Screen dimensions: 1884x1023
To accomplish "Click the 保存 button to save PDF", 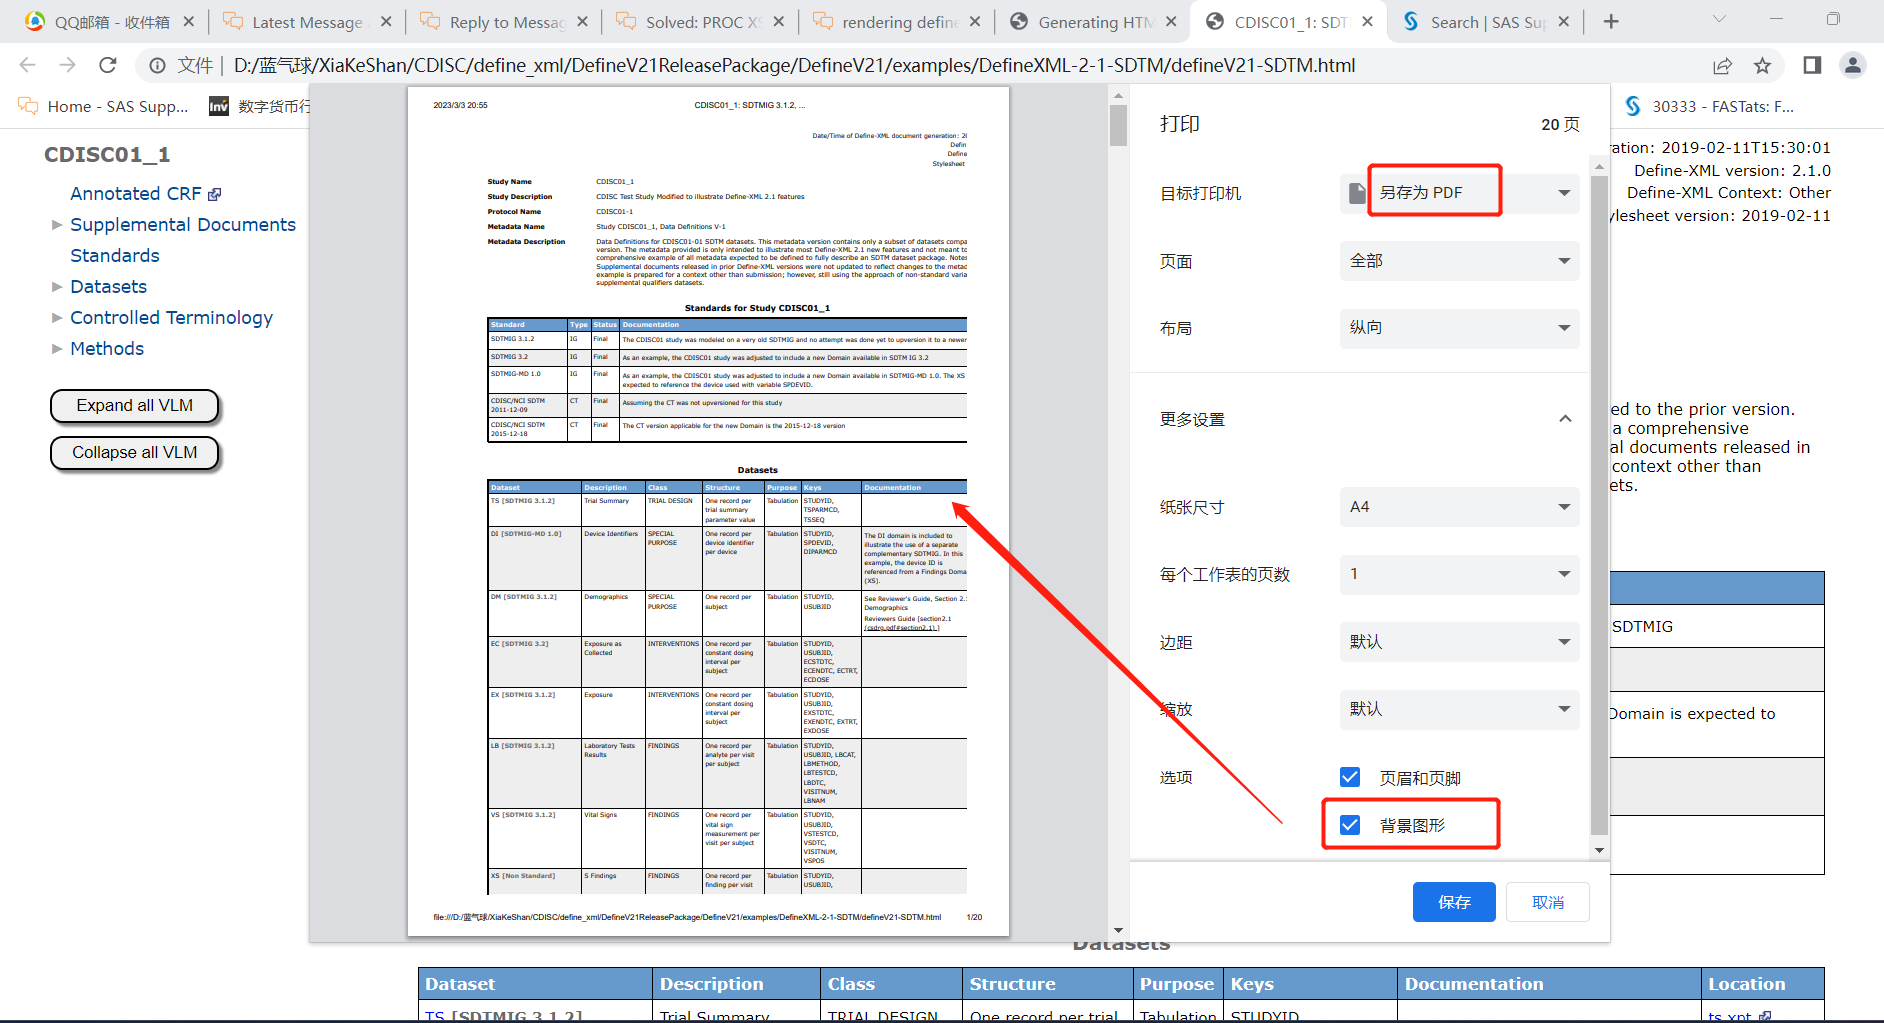I will tap(1453, 901).
